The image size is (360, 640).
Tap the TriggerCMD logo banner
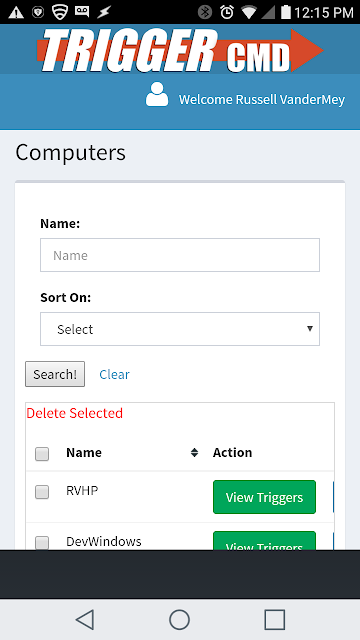pos(180,50)
